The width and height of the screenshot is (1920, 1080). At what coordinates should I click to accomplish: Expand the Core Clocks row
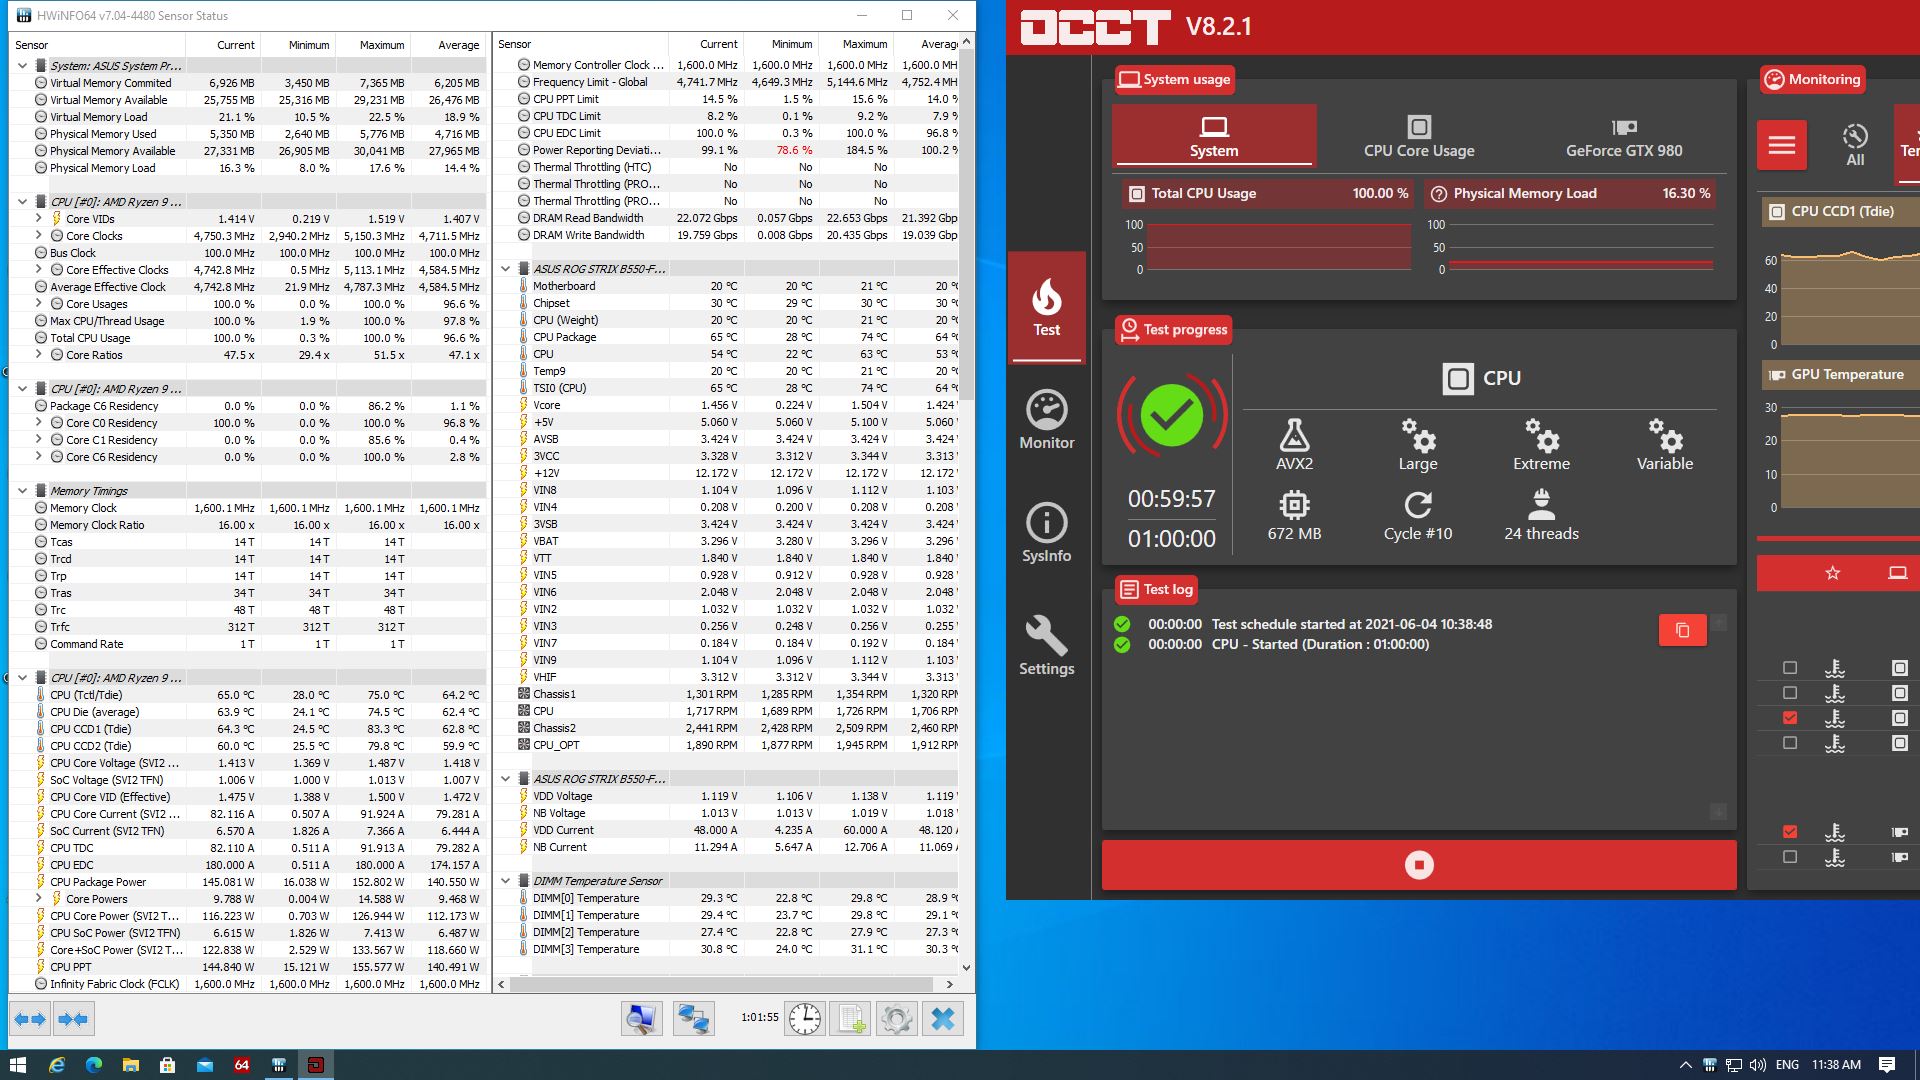click(39, 236)
